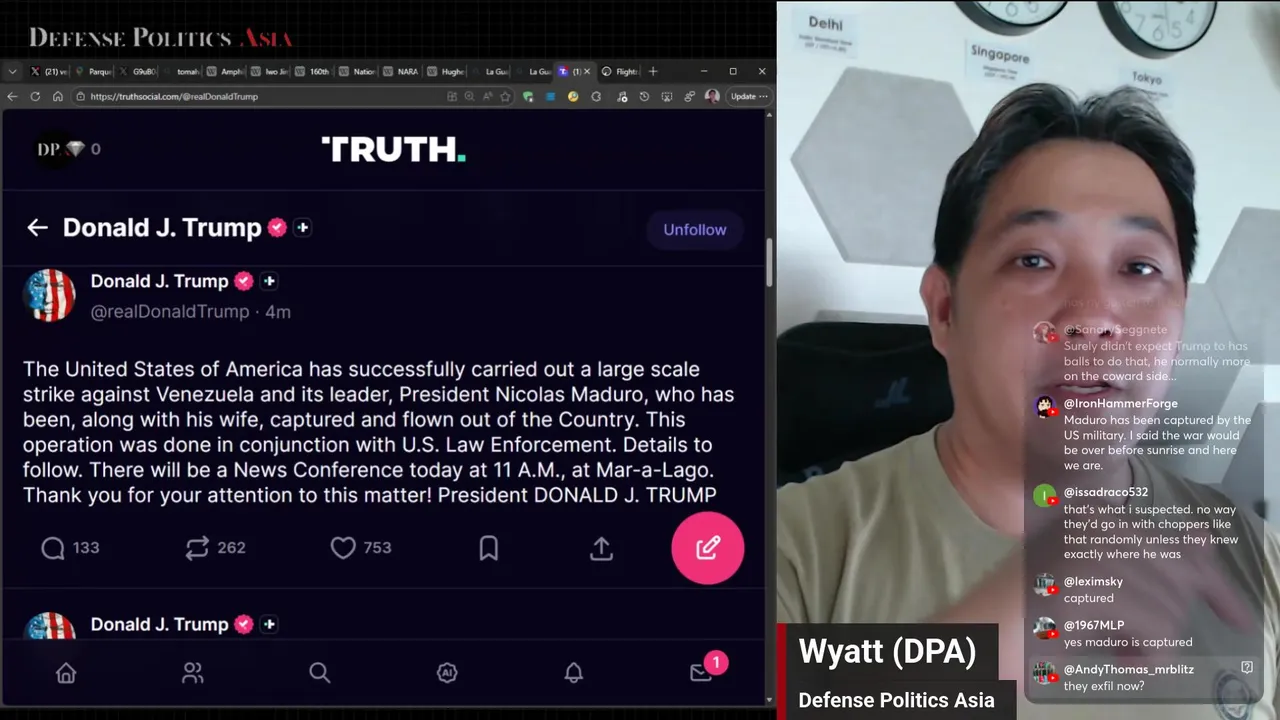Switch to the 160th tab

click(313, 71)
